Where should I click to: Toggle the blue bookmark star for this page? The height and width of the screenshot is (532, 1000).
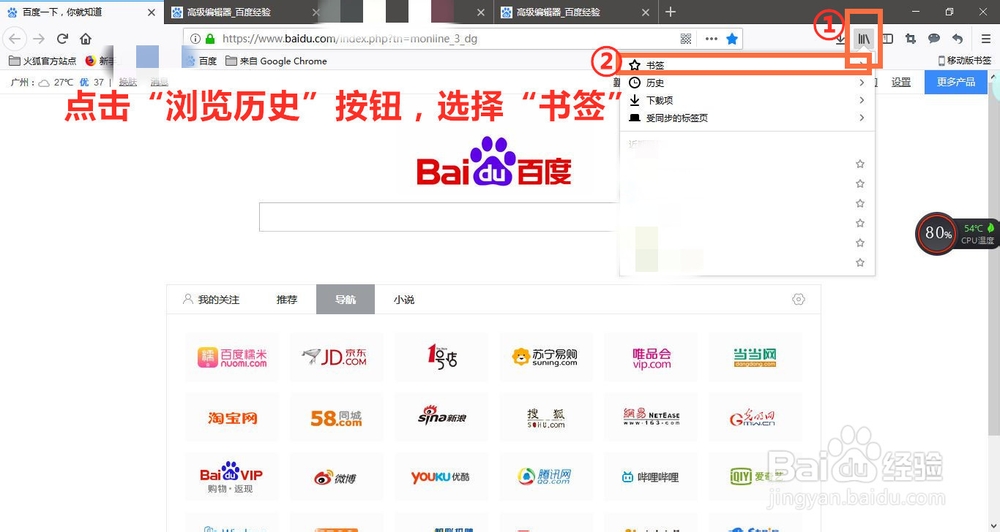(x=732, y=39)
